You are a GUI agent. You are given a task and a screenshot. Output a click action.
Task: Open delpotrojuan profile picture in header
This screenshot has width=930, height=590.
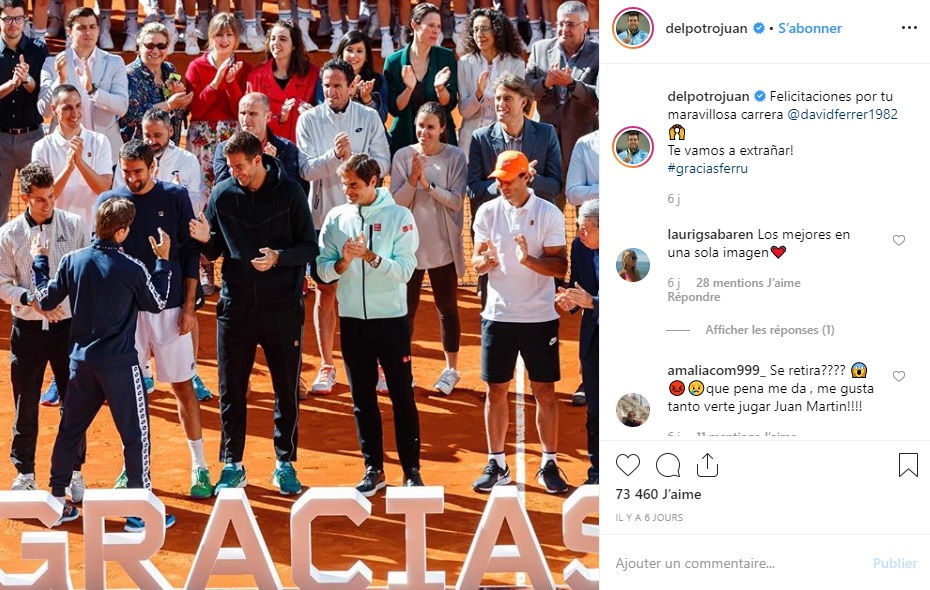[x=633, y=28]
